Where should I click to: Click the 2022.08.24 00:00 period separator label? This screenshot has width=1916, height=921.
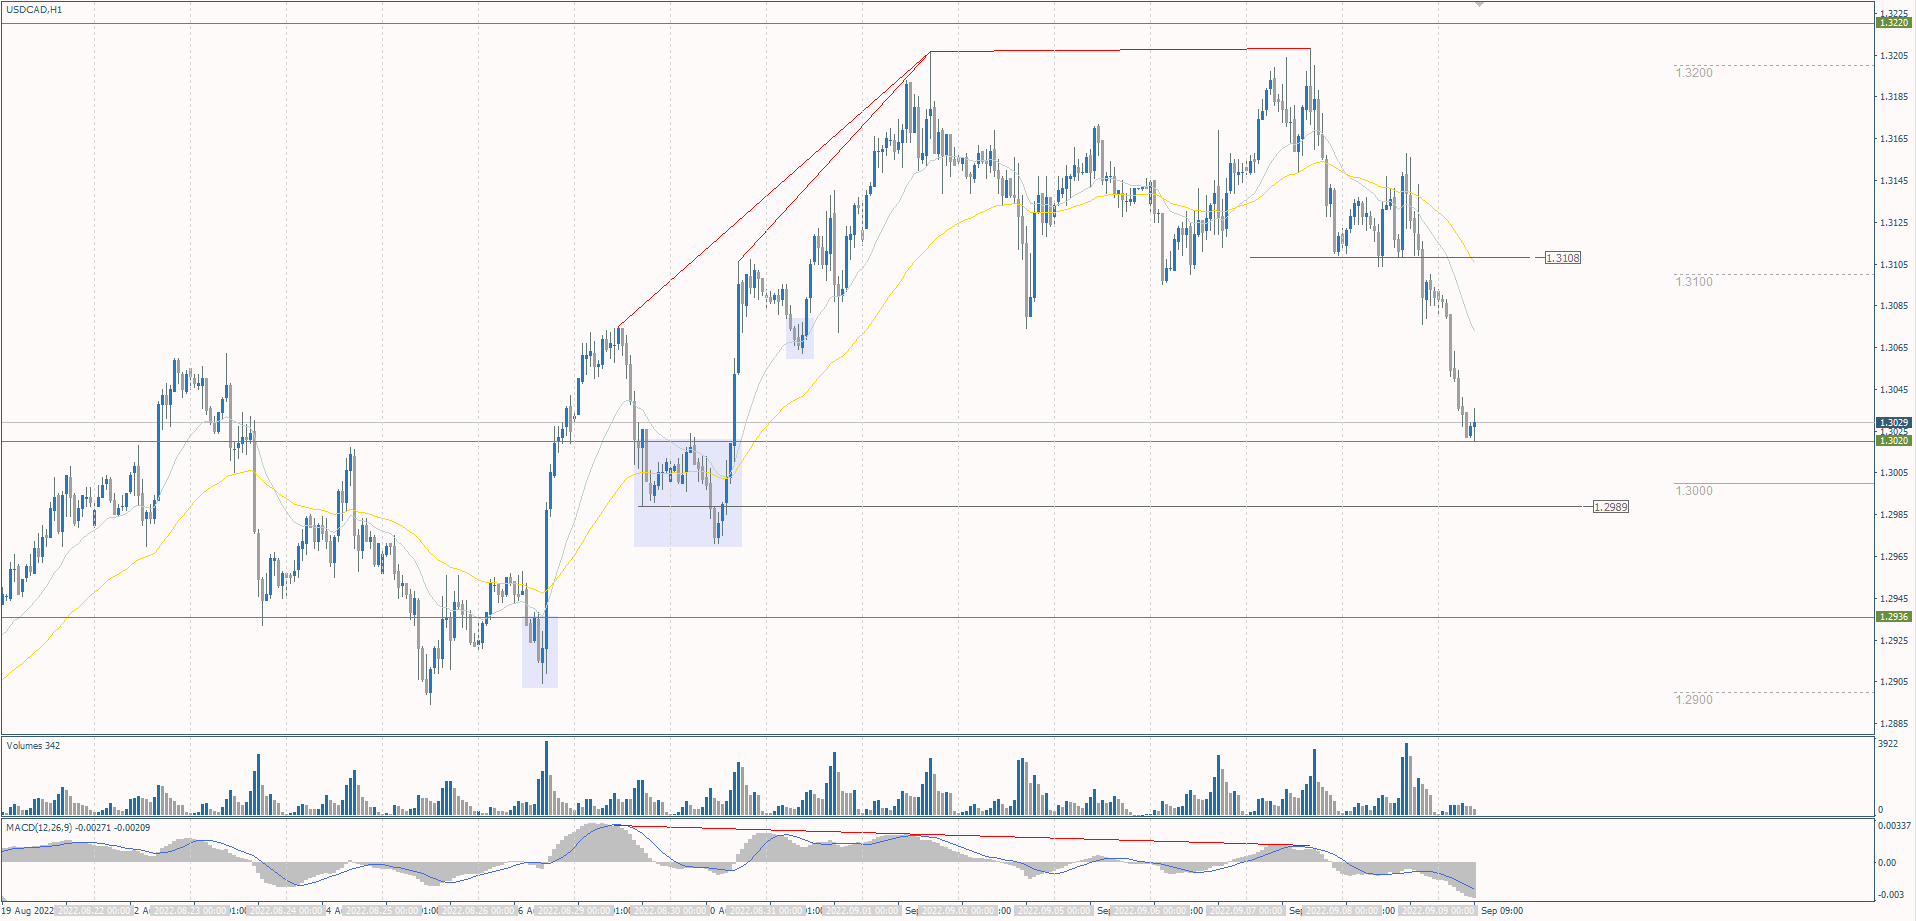[287, 911]
